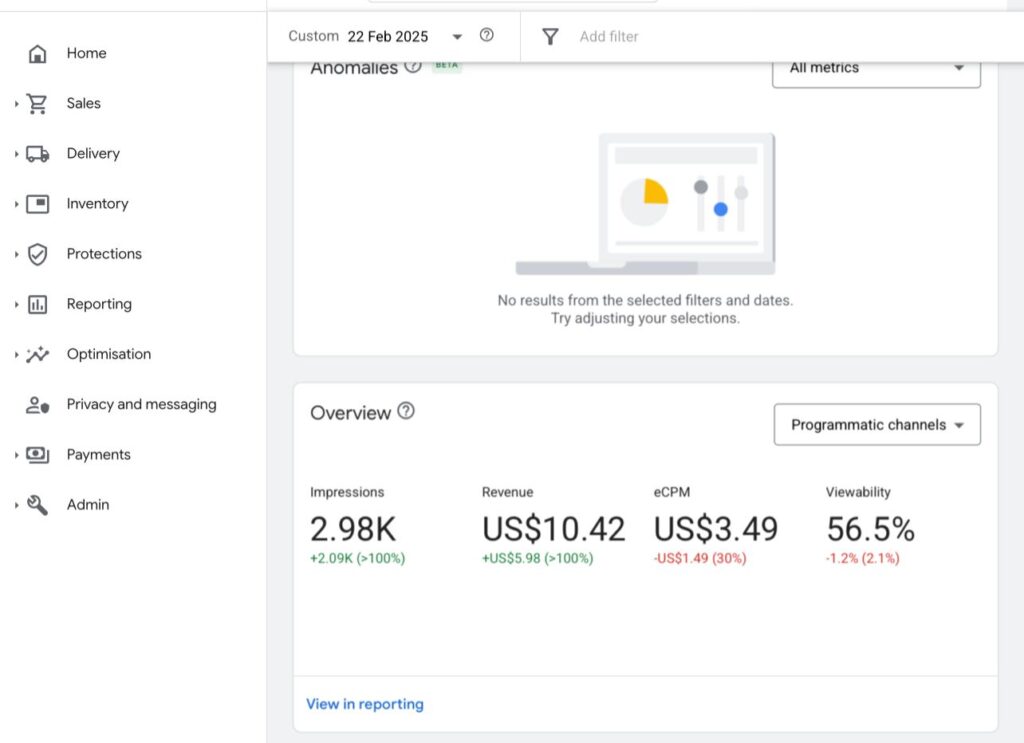Click the Admin wrench icon

38,505
